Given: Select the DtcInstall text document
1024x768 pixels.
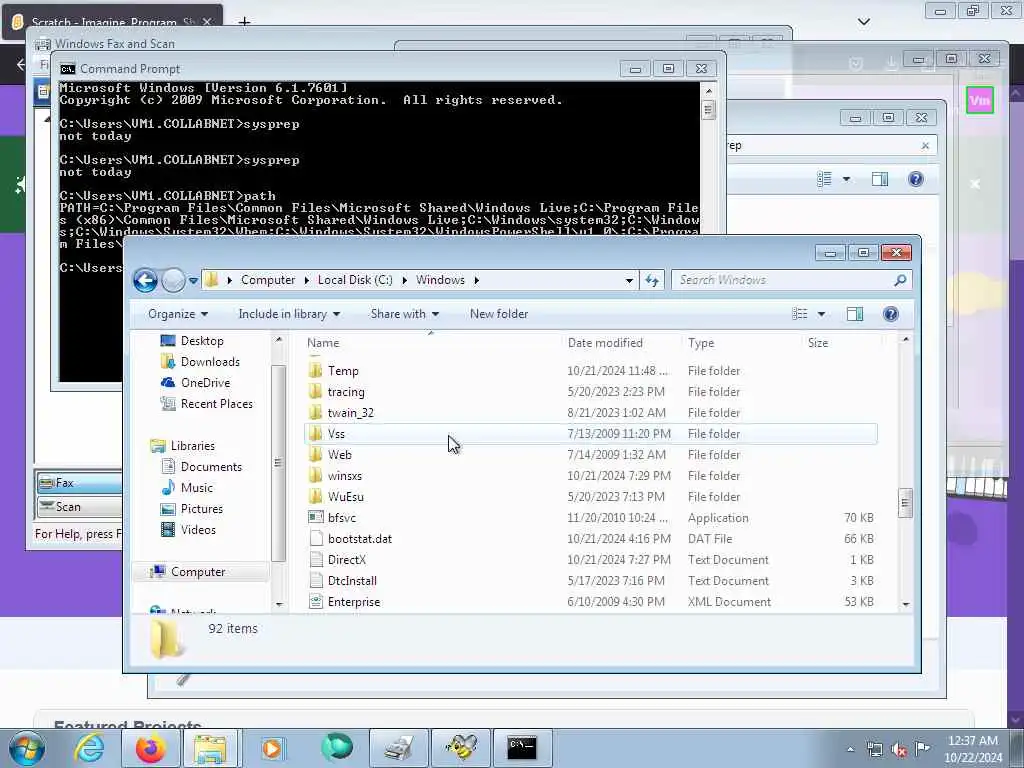Looking at the screenshot, I should point(590,581).
